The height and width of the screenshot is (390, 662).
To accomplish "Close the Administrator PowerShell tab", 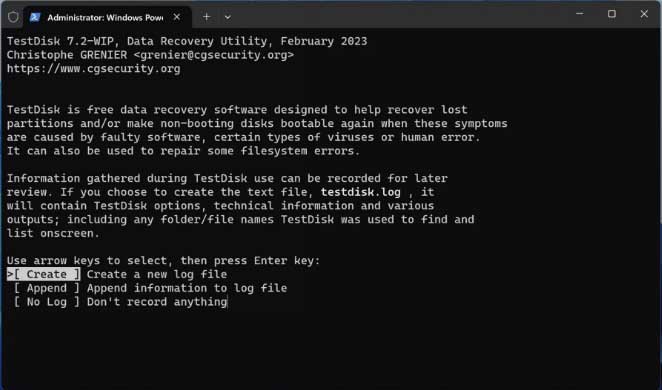I will click(x=177, y=17).
